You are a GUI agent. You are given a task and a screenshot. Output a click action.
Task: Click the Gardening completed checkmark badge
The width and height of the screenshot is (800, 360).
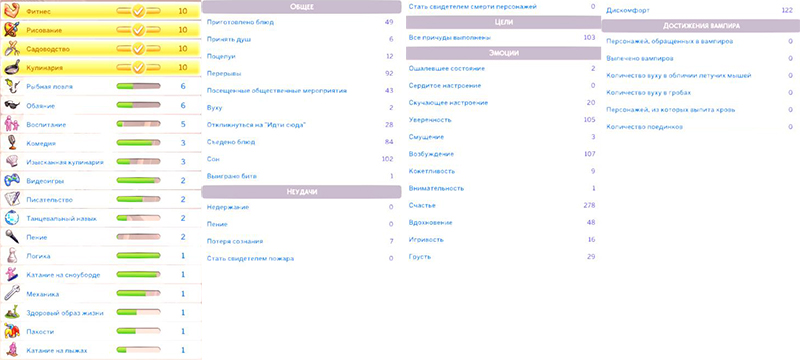pos(138,49)
